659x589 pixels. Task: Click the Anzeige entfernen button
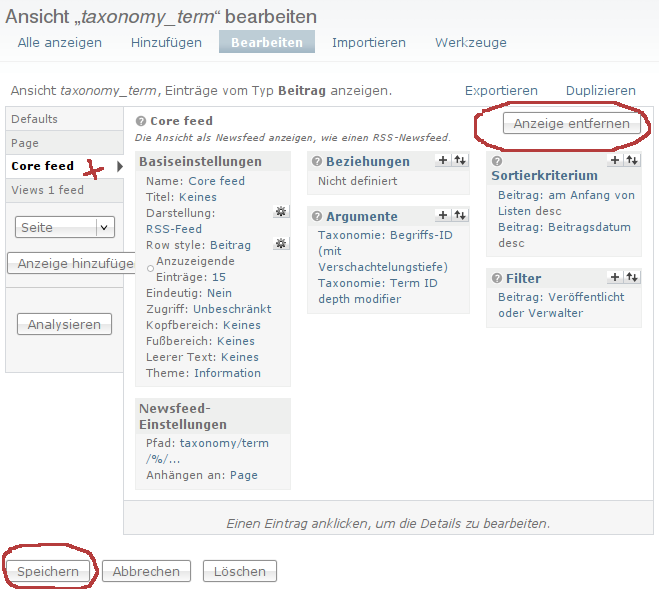(x=572, y=123)
